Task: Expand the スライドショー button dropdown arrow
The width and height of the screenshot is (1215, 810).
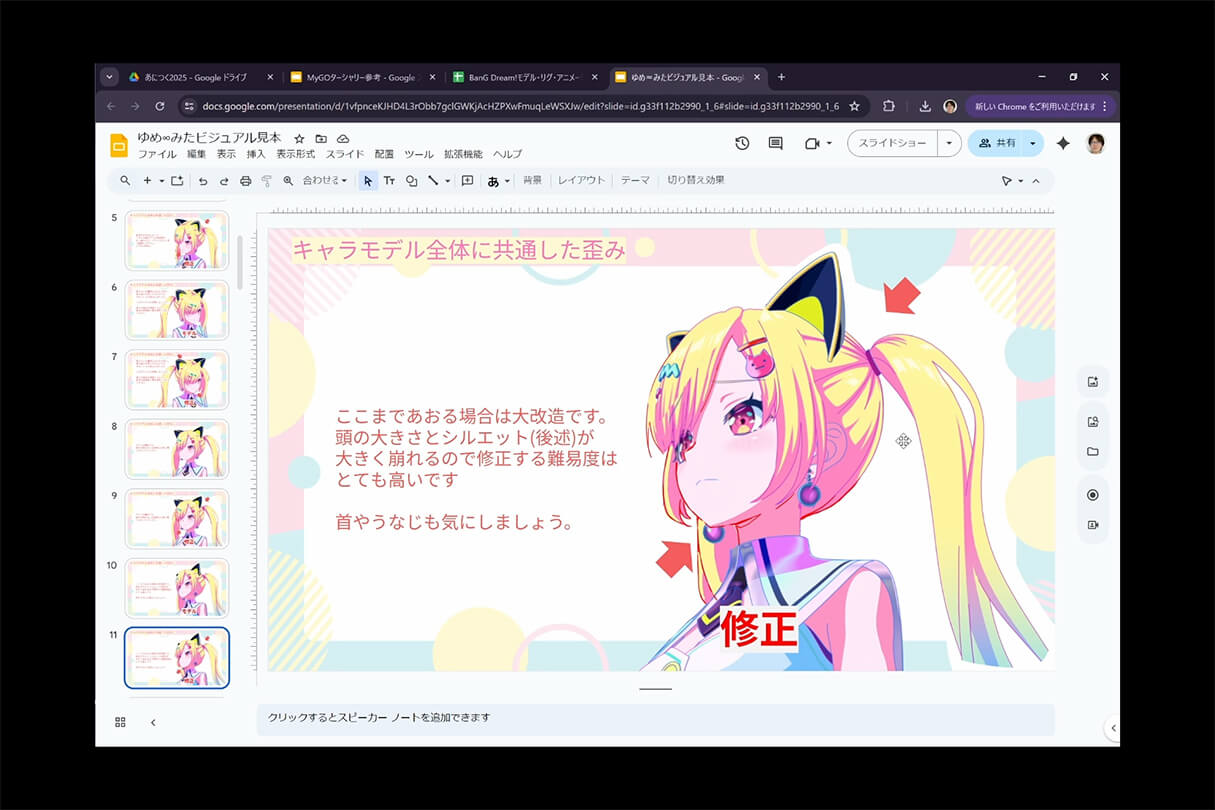Action: point(948,143)
